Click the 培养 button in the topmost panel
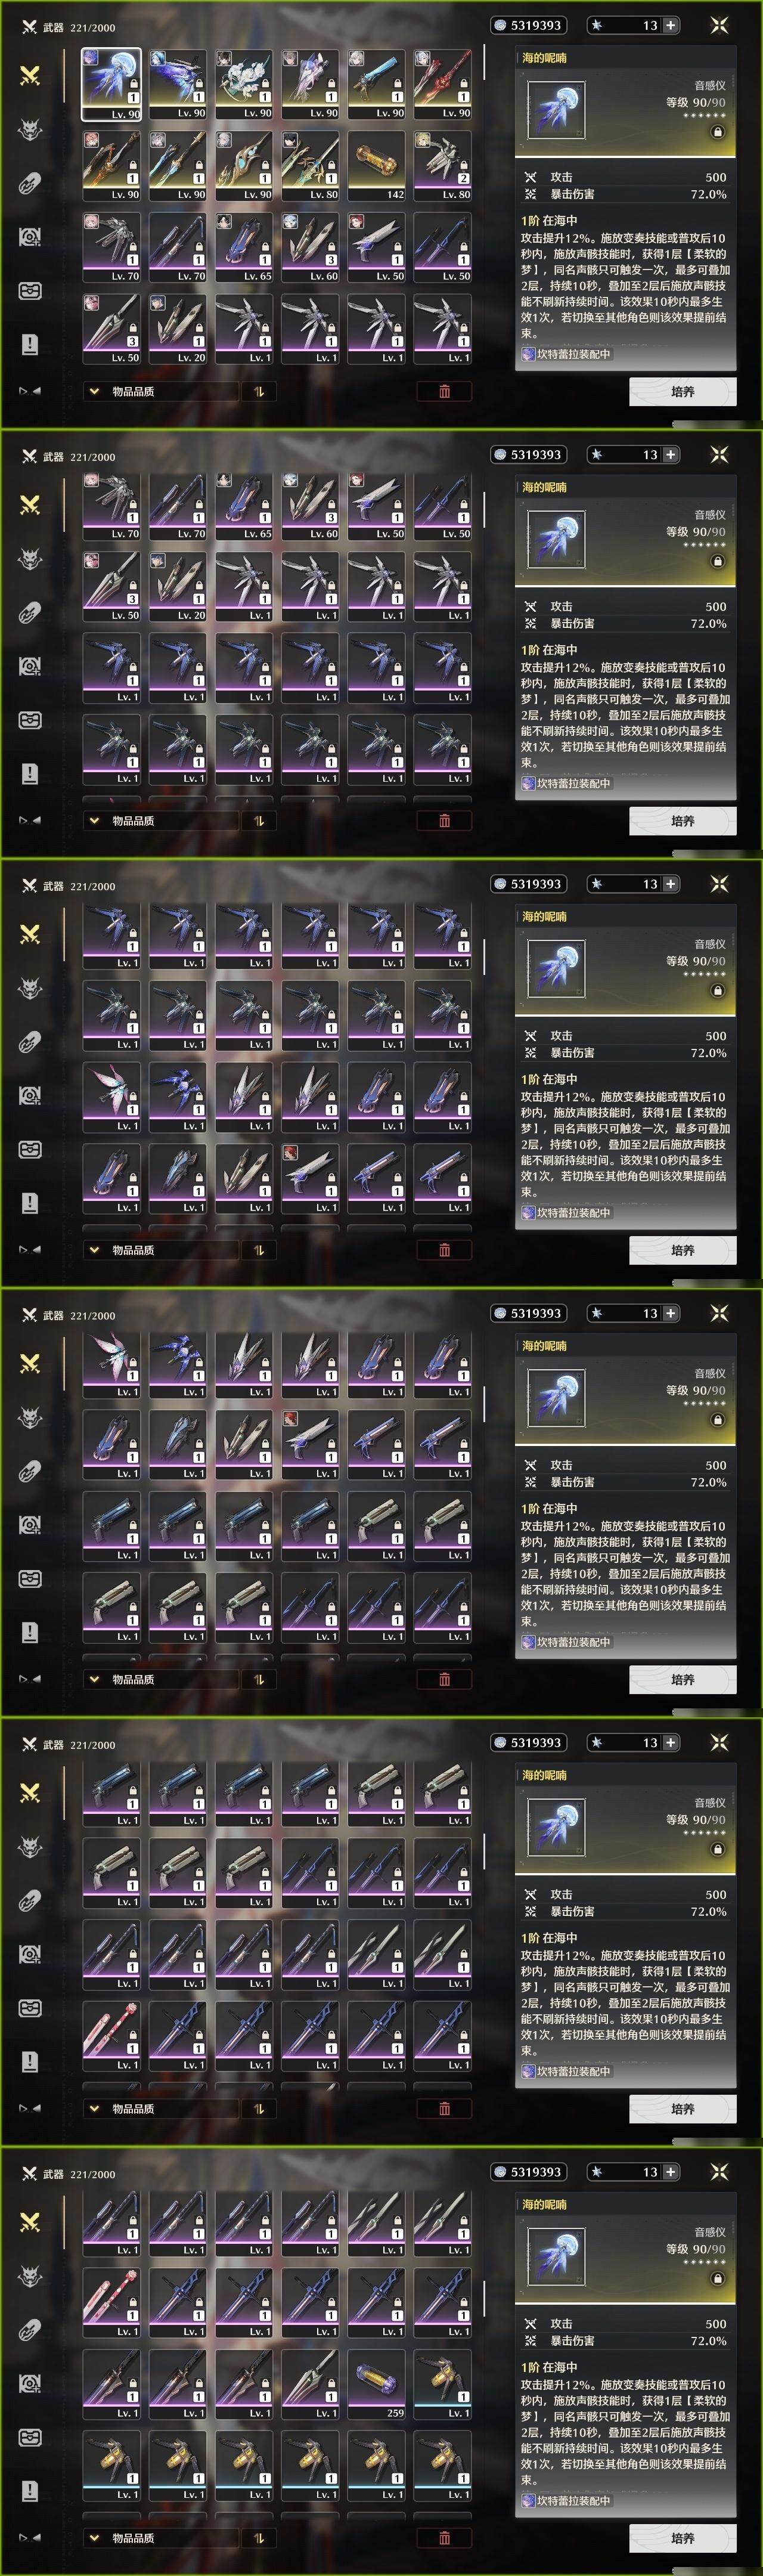 pos(683,391)
